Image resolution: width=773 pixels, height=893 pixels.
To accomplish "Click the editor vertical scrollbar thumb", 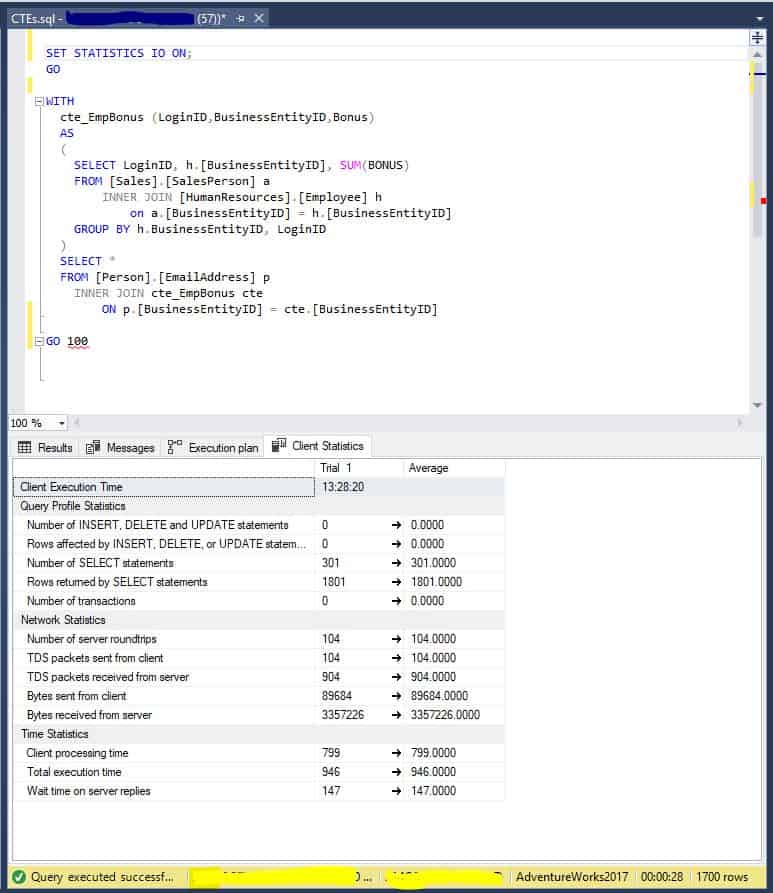I will [x=757, y=148].
